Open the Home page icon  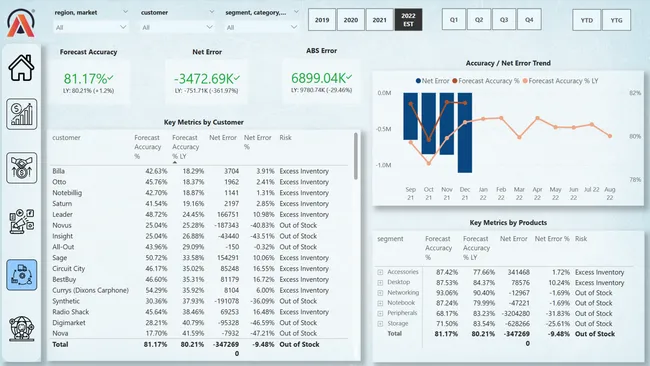(21, 68)
